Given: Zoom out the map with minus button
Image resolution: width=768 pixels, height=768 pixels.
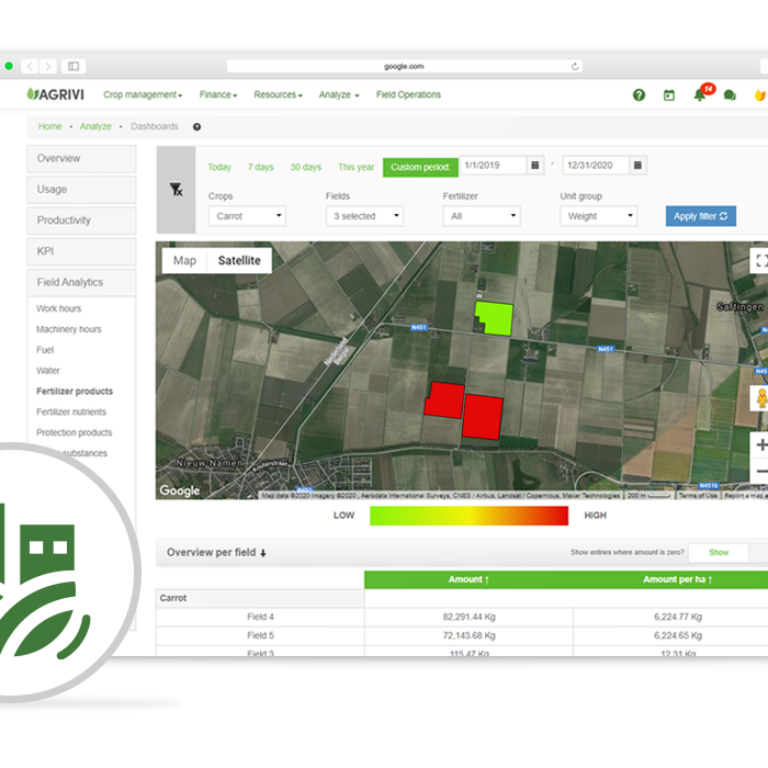Looking at the screenshot, I should coord(761,471).
